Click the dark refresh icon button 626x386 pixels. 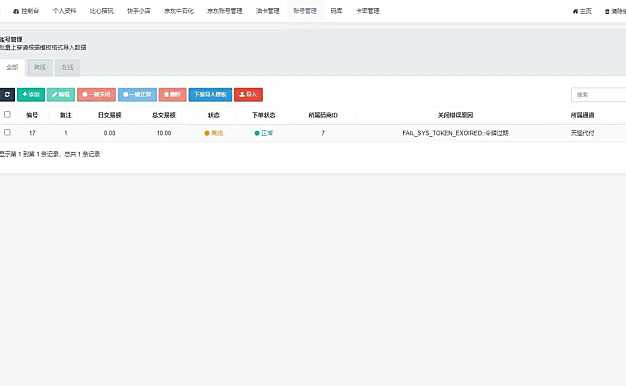(7, 95)
